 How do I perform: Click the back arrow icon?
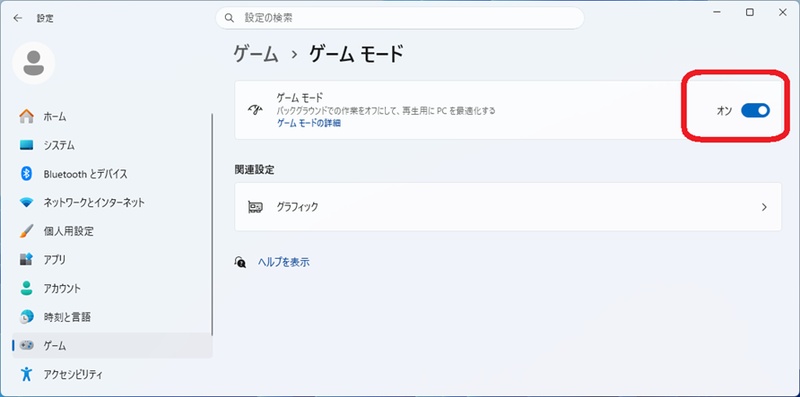click(18, 18)
